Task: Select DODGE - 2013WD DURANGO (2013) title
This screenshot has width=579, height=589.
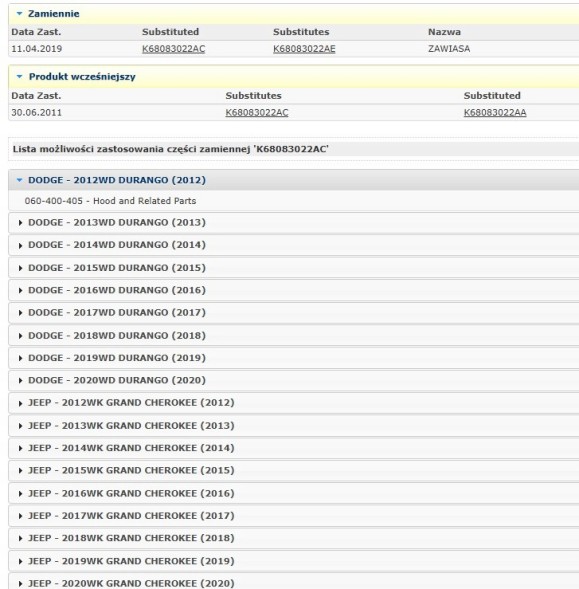Action: click(117, 222)
